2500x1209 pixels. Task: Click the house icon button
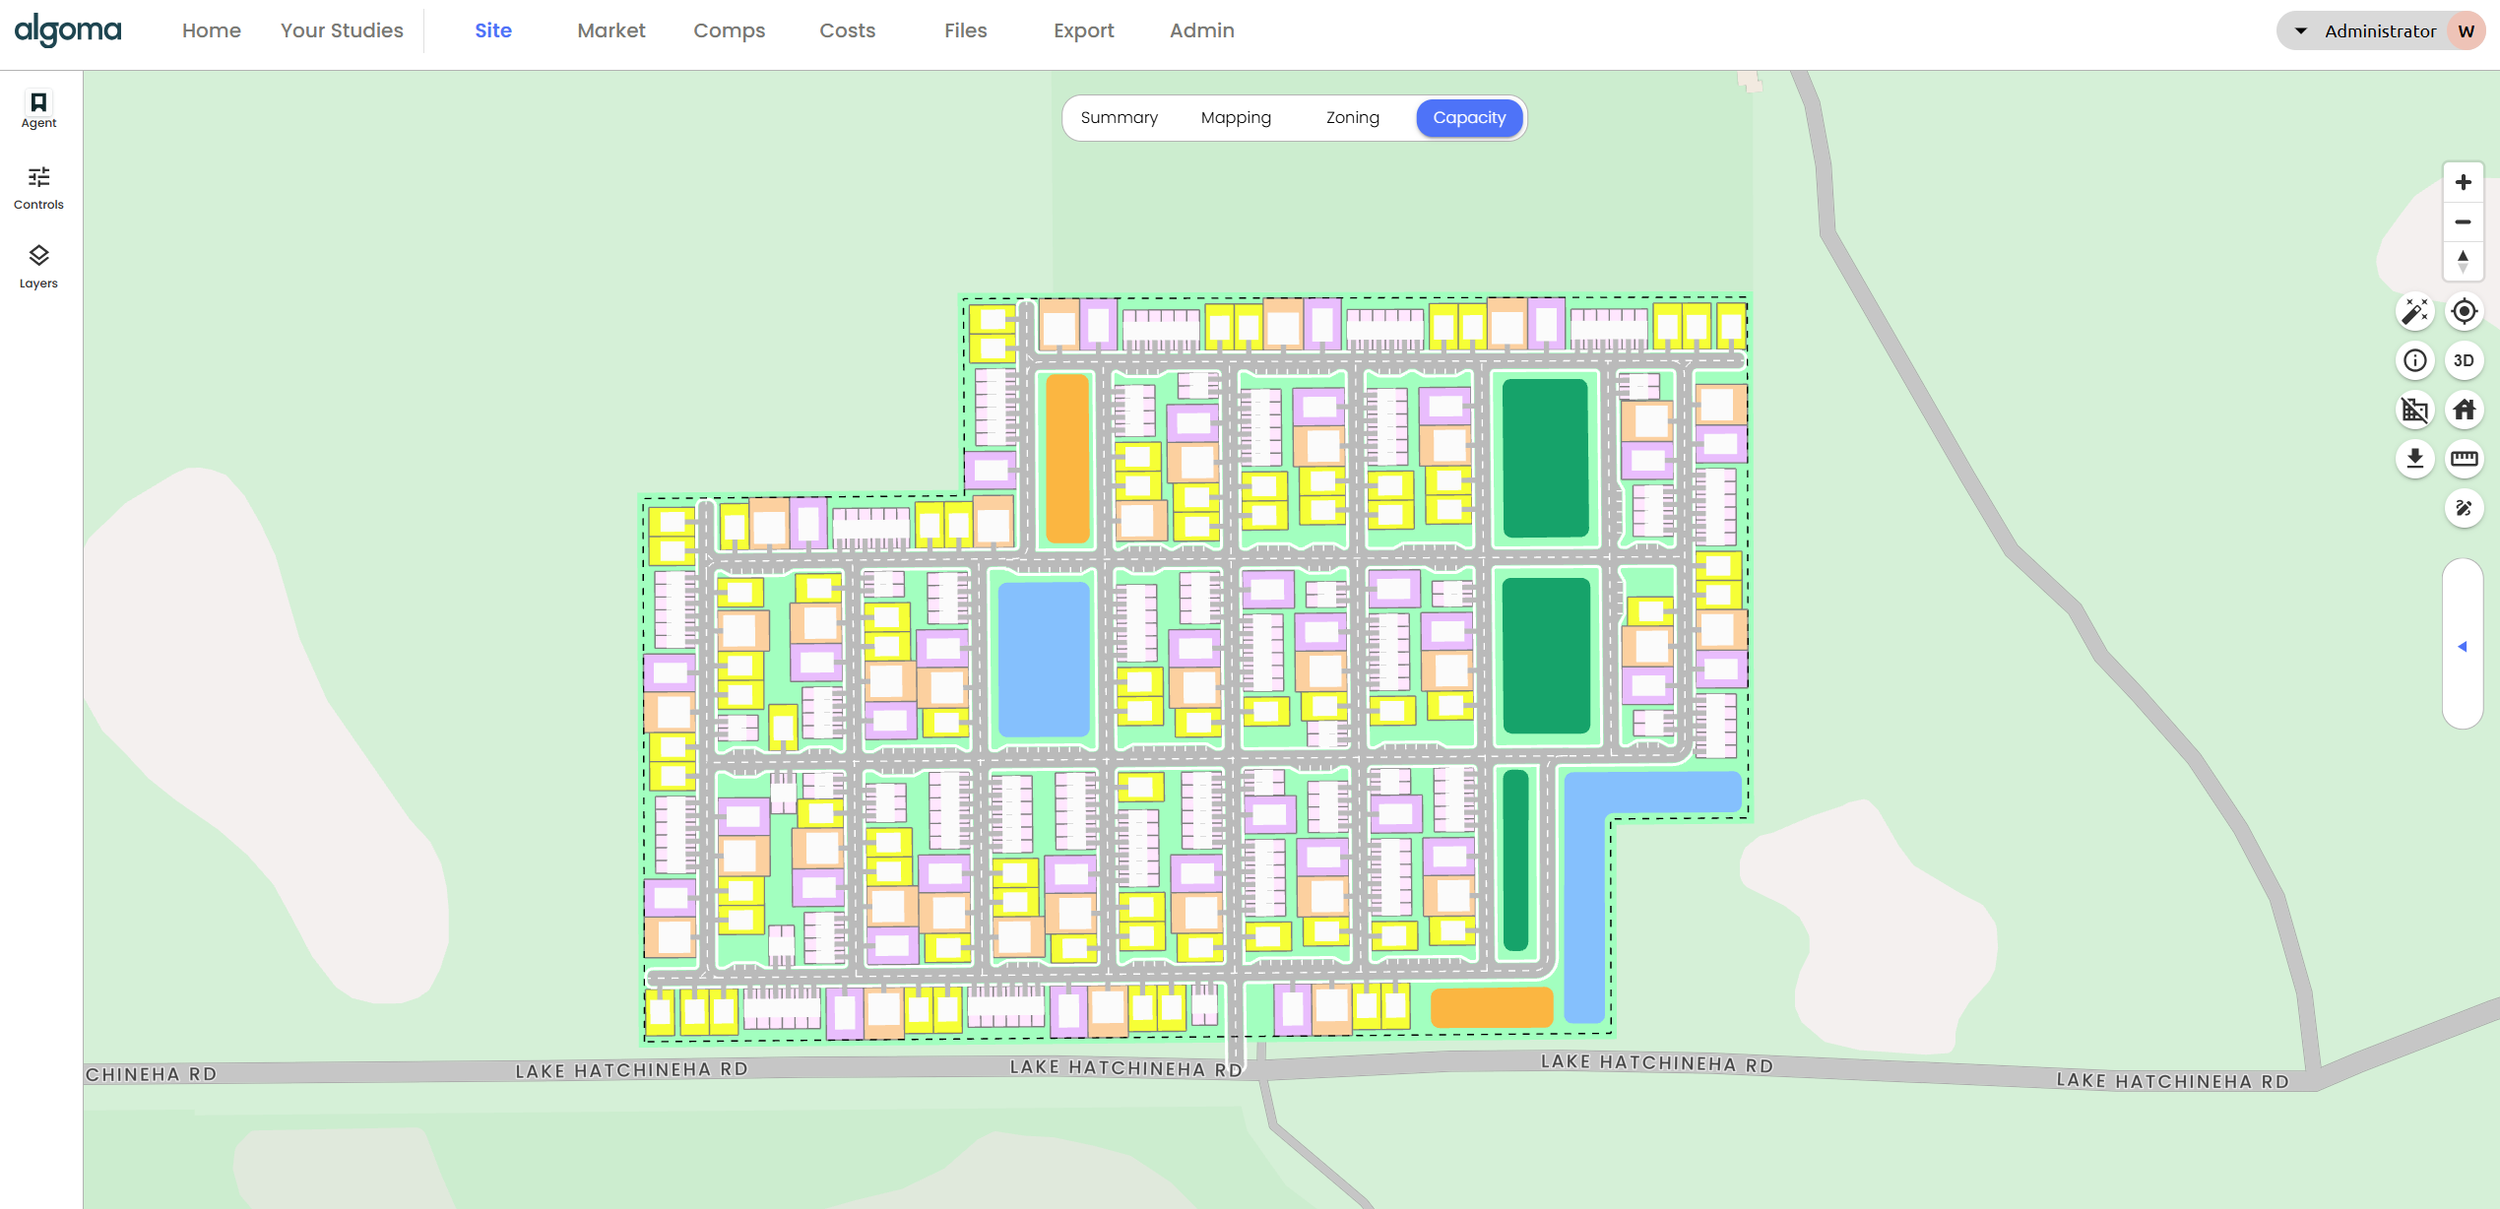2463,409
